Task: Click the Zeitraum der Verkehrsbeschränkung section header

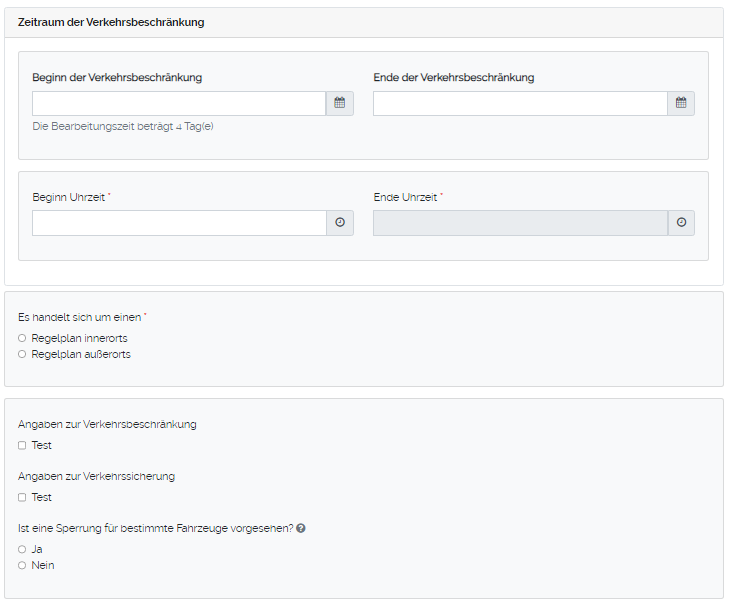Action: [111, 22]
